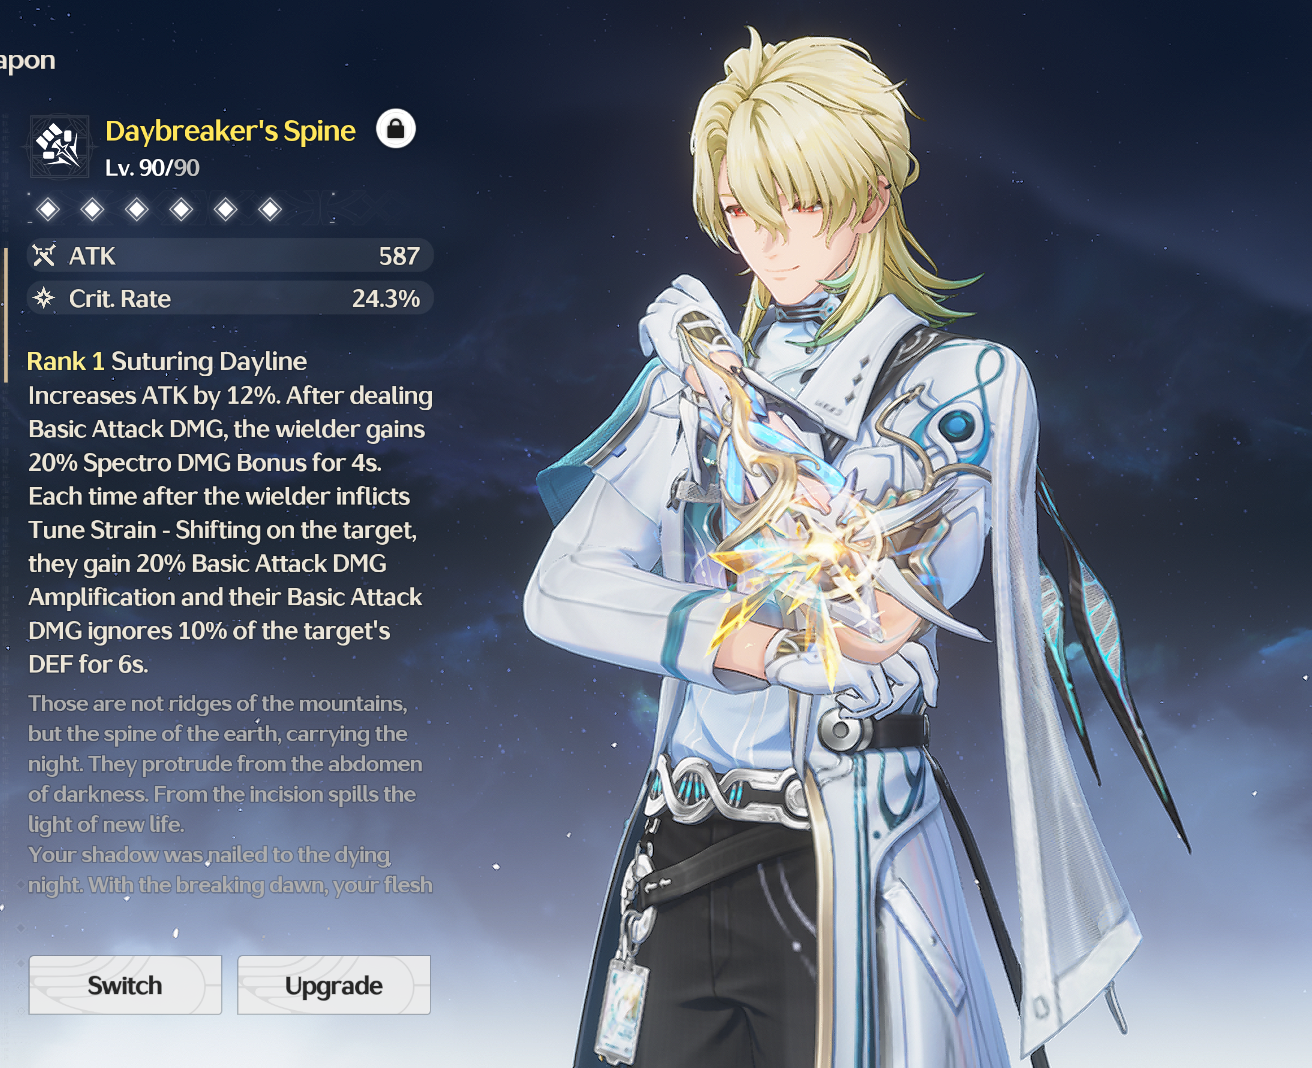Viewport: 1312px width, 1068px height.
Task: Click the Lv. 90/90 level text
Action: click(152, 168)
